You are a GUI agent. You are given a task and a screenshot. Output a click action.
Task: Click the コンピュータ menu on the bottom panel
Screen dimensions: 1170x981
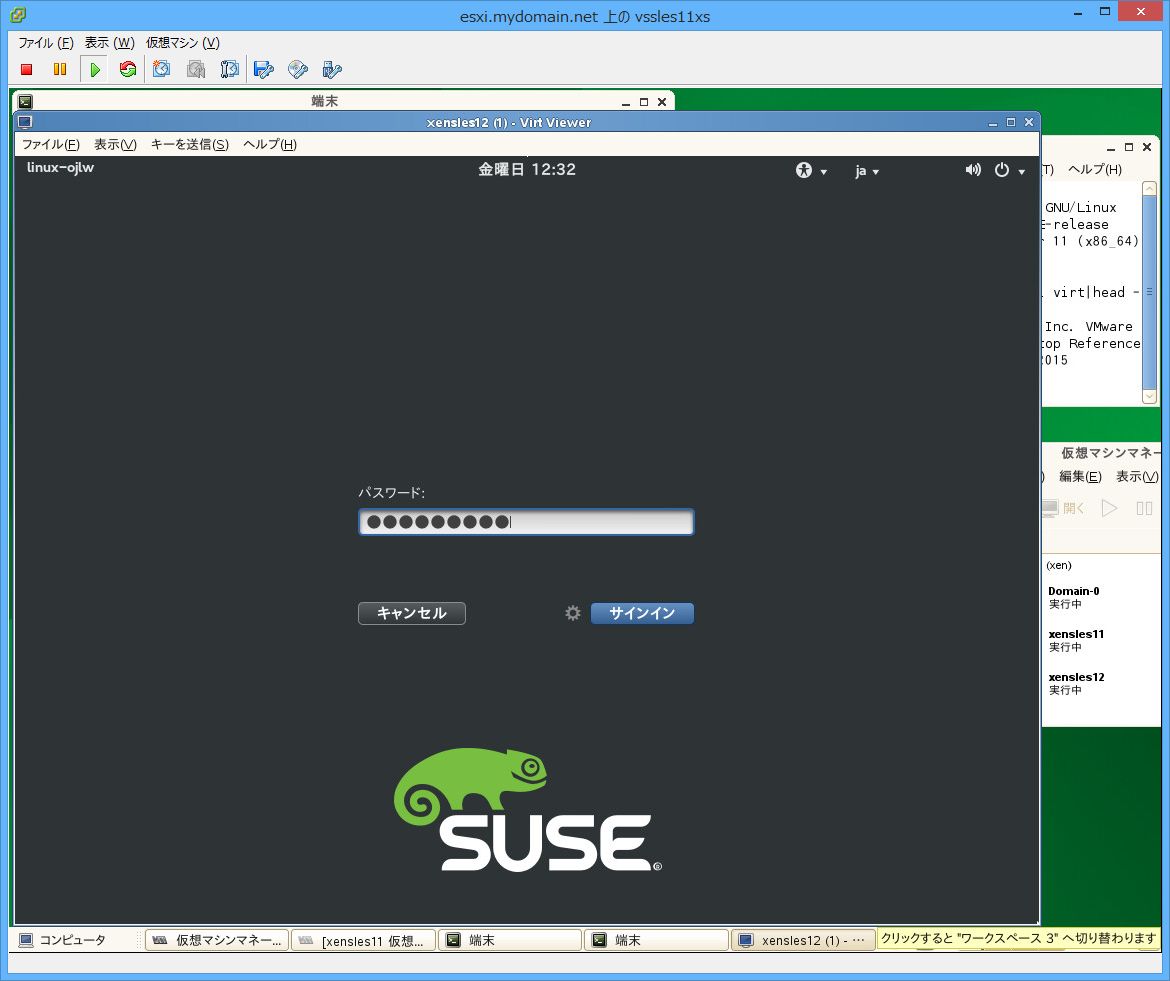[63, 940]
